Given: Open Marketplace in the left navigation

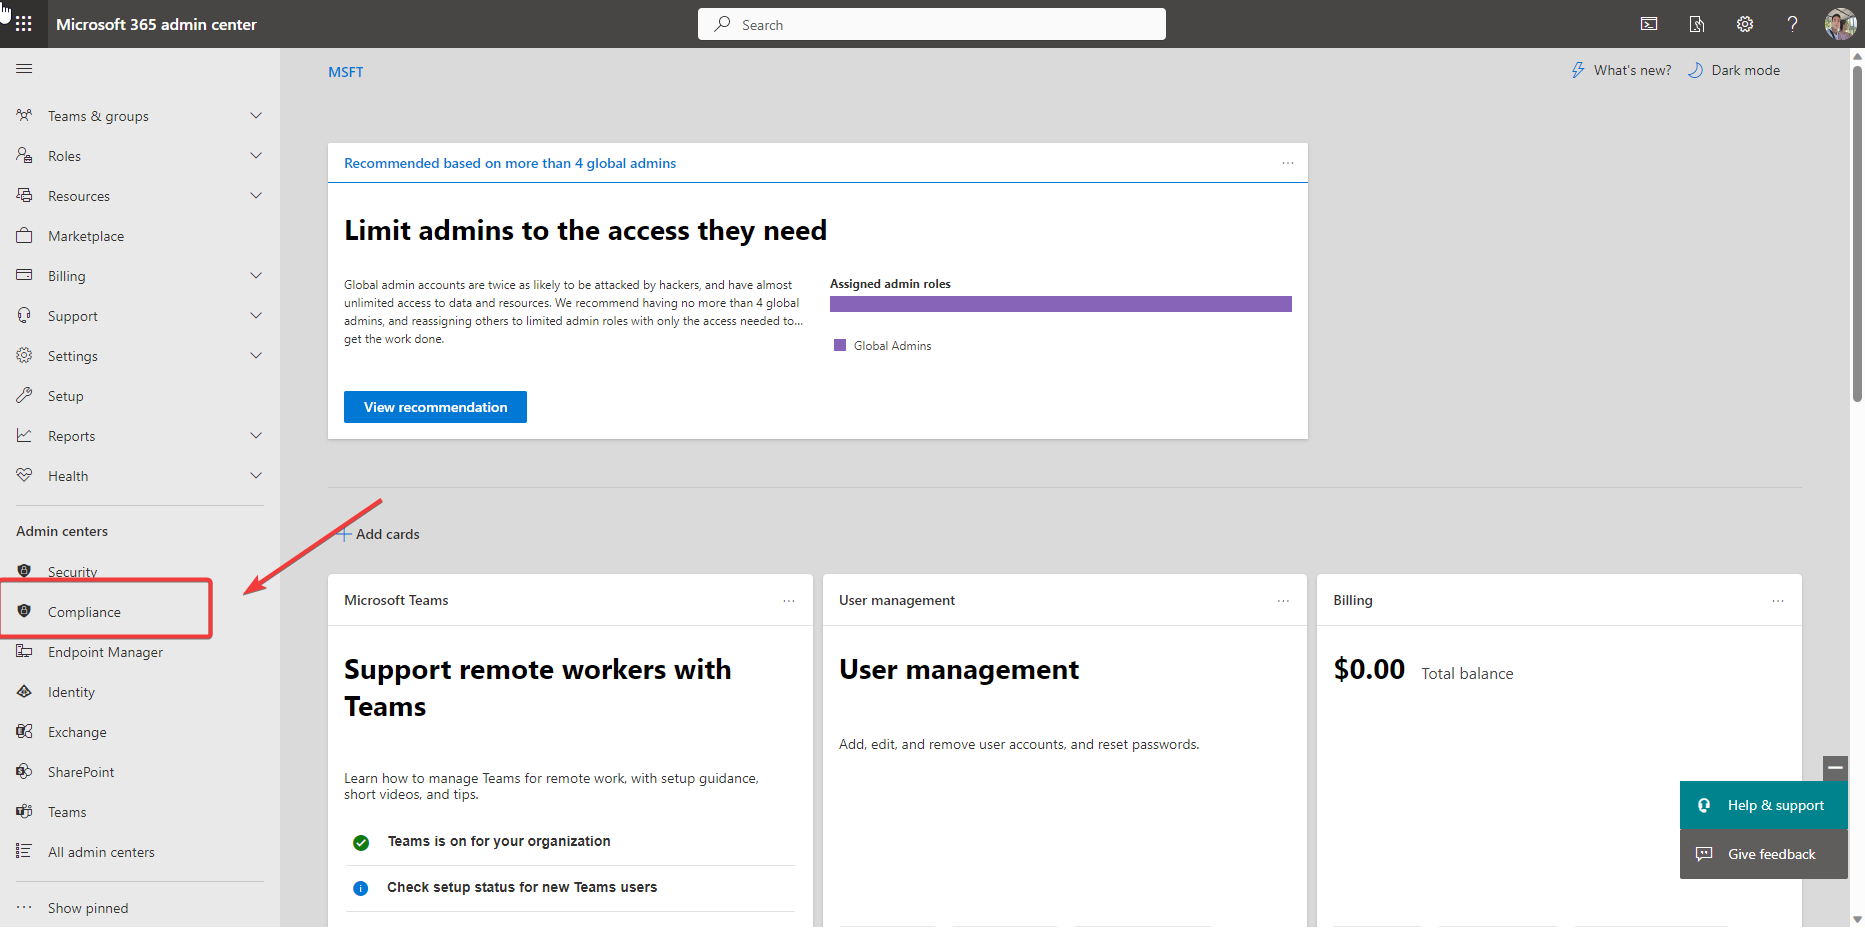Looking at the screenshot, I should [x=86, y=236].
